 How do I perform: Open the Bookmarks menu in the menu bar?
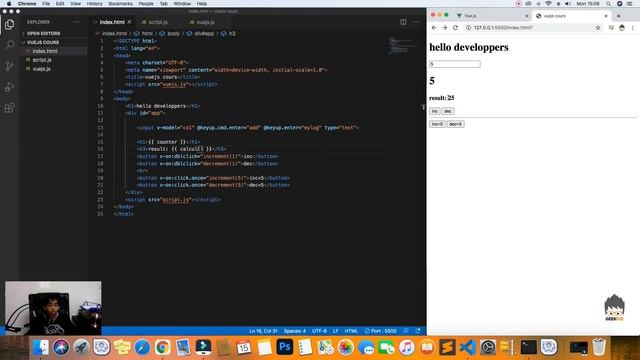[120, 4]
